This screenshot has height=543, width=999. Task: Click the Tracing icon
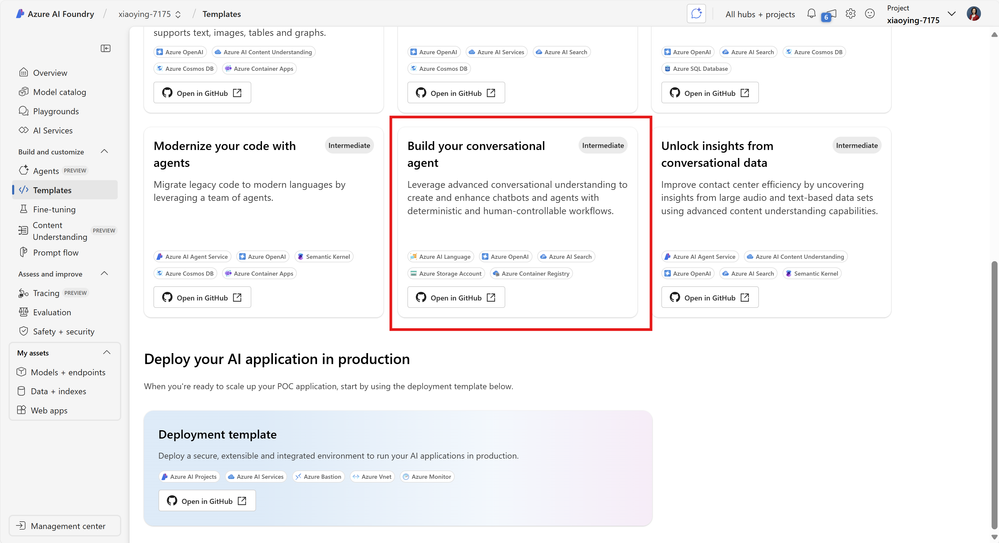24,293
